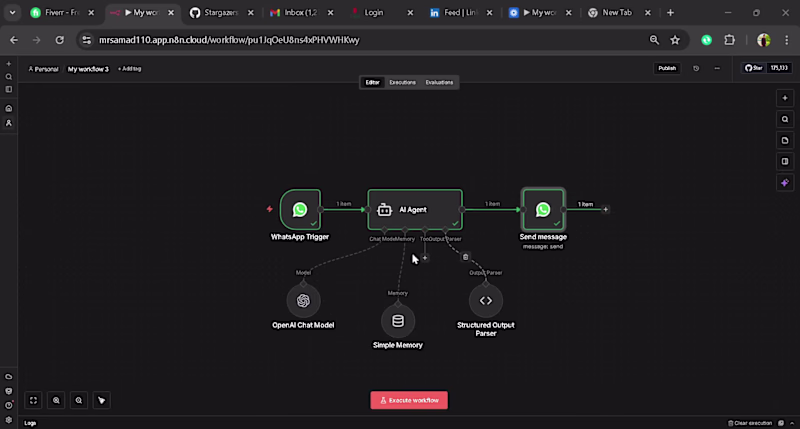Switch to the LinkedIn Feed browser tab
This screenshot has height=429, width=800.
pyautogui.click(x=459, y=13)
